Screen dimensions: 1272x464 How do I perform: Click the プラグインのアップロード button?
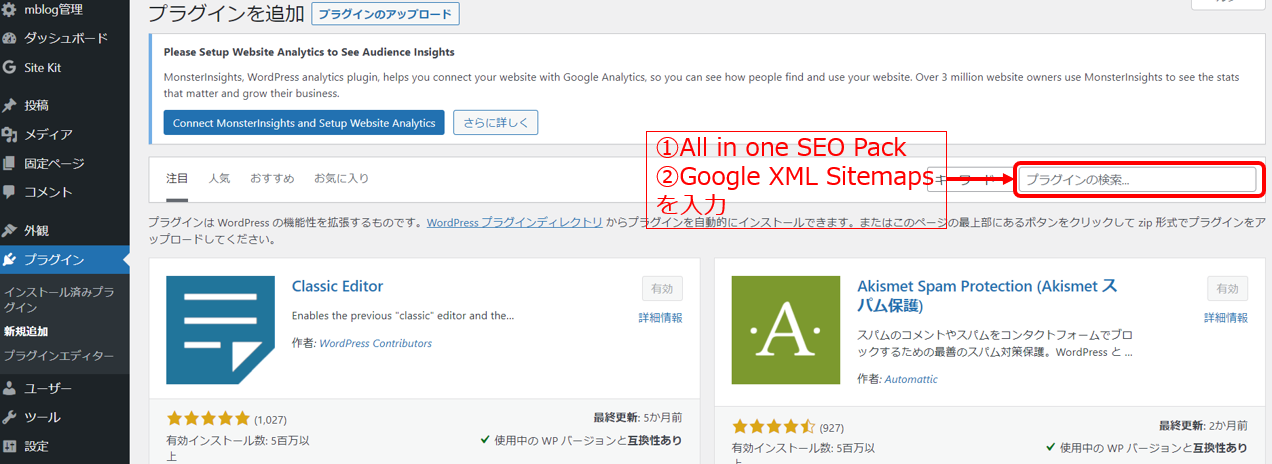tap(385, 14)
